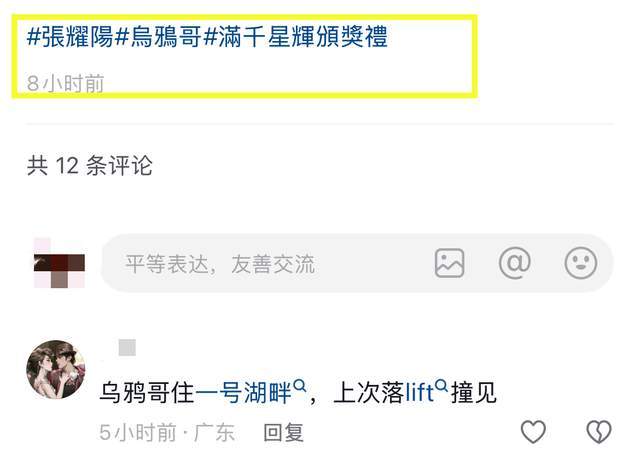Screen dimensions: 640x455
Task: Search the linked term 一号湖畔
Action: 243,393
